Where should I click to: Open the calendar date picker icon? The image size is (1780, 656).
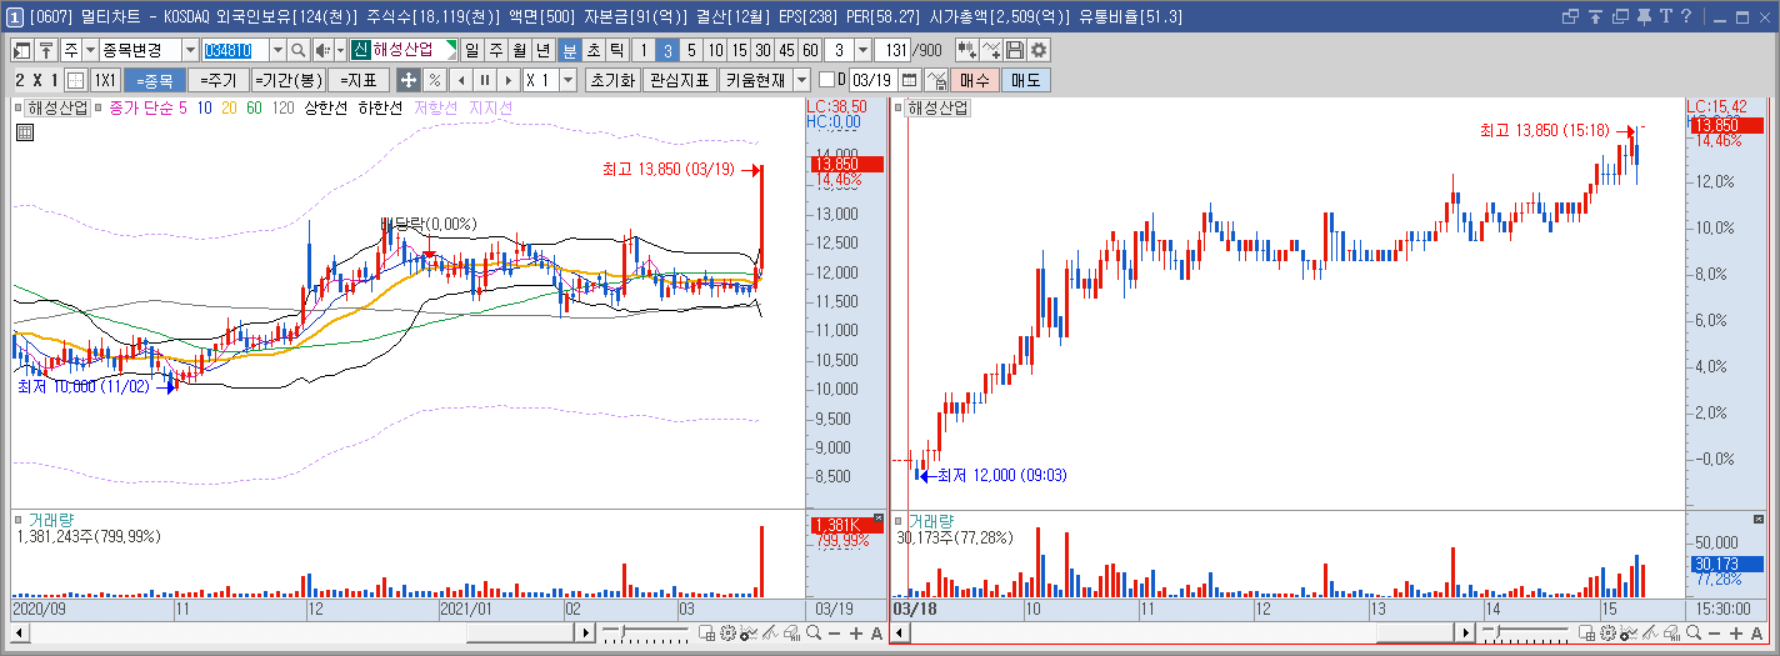pos(909,80)
